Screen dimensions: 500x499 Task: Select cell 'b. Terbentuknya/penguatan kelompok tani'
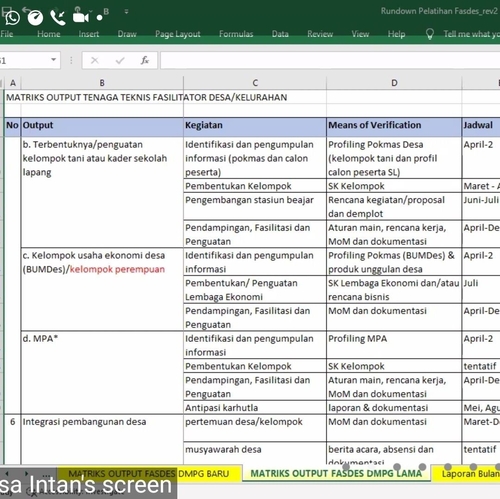click(x=102, y=192)
